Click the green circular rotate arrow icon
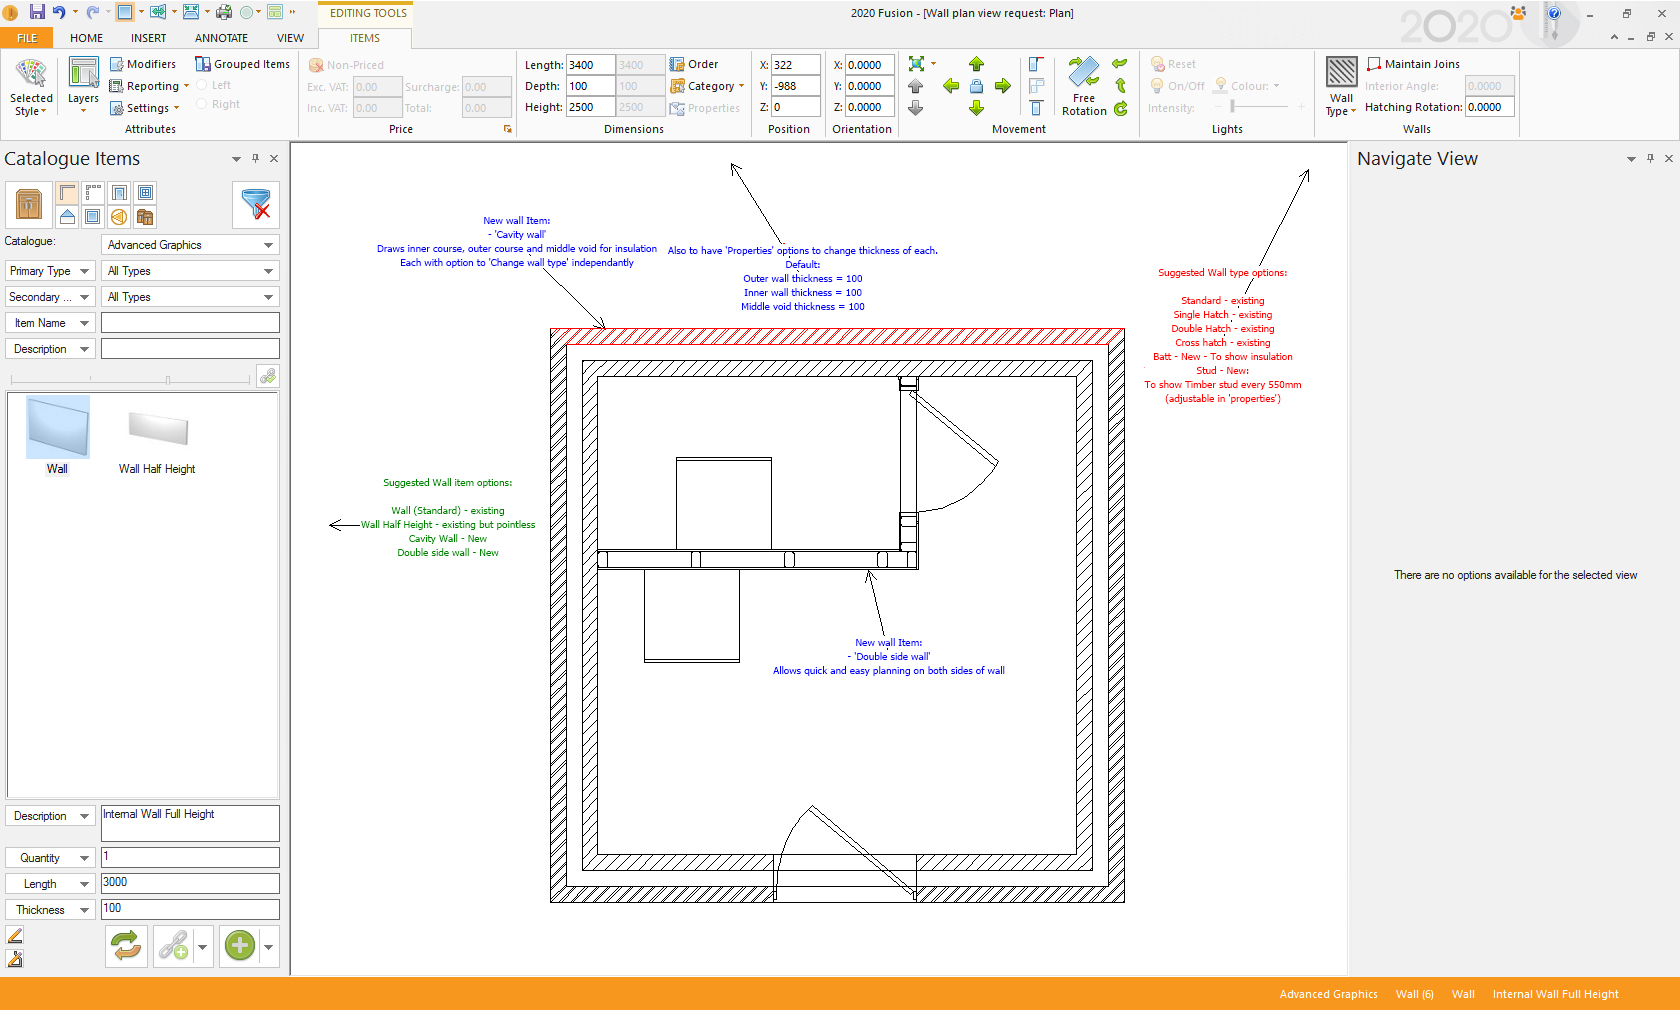Screen dimensions: 1680x1010 click(1121, 108)
